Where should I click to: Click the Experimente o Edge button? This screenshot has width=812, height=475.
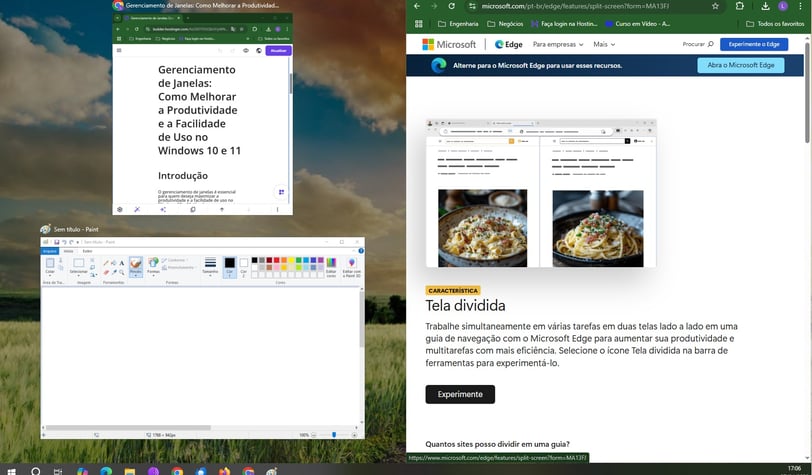[753, 45]
